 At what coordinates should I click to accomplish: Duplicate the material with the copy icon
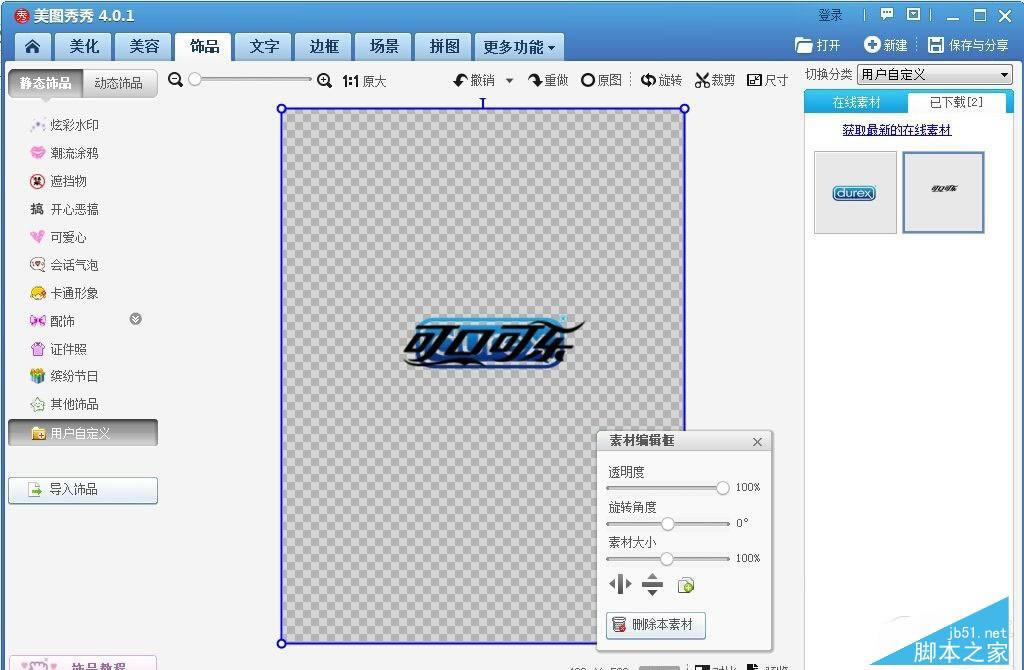click(685, 585)
